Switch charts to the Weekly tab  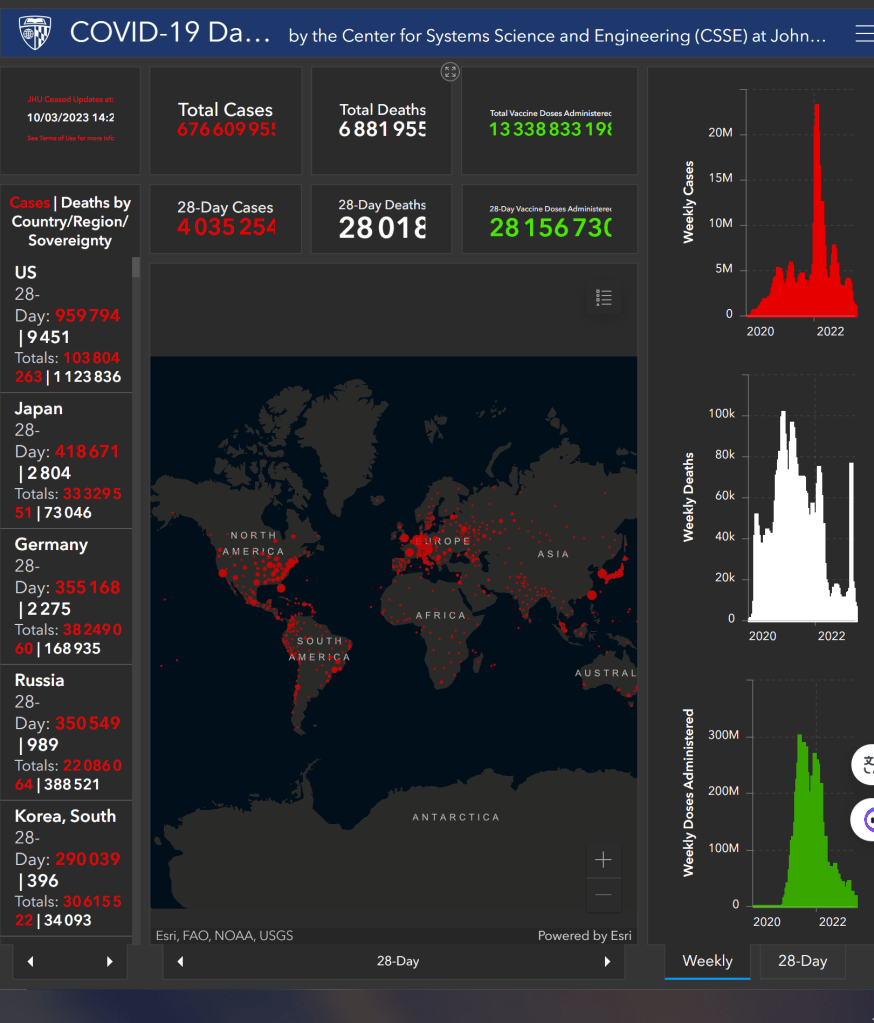tap(707, 961)
